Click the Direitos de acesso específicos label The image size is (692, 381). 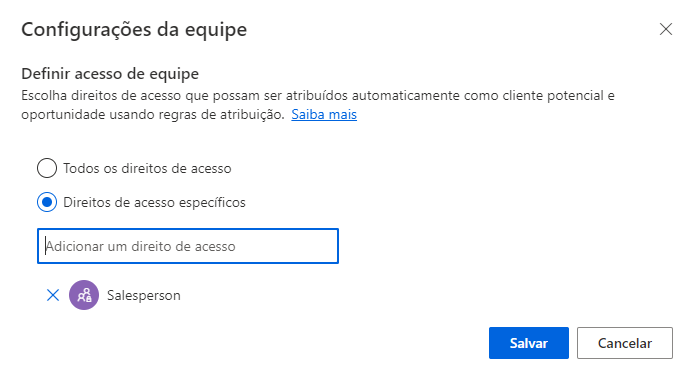pos(154,202)
